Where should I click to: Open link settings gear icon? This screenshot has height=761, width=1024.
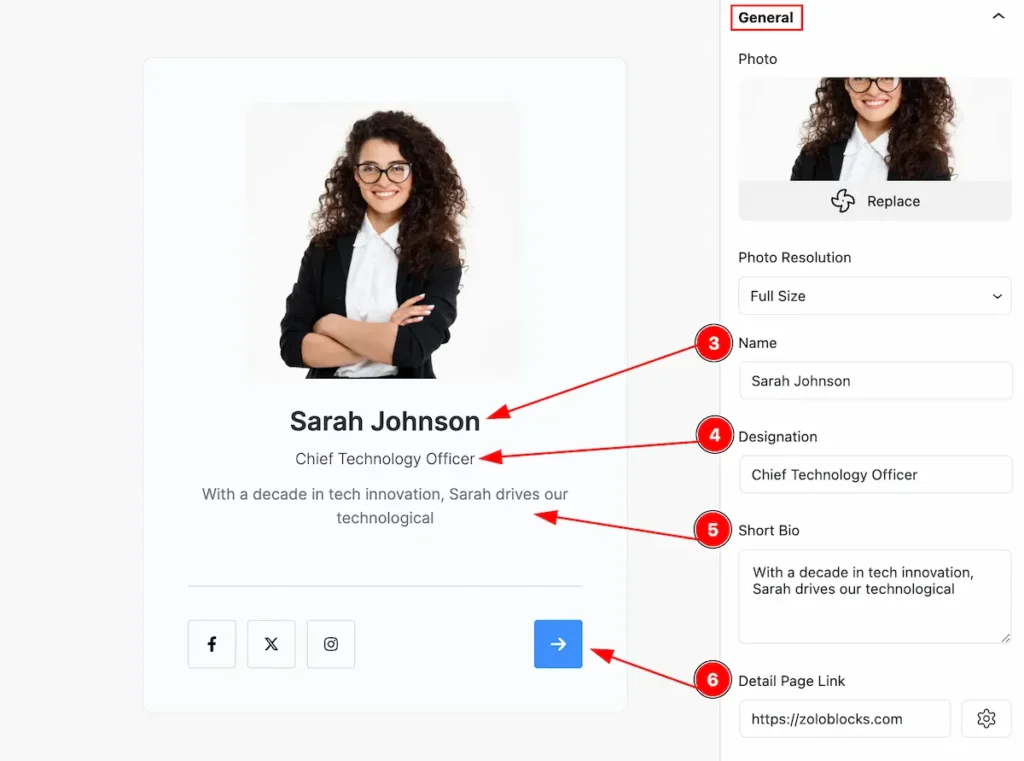pyautogui.click(x=986, y=719)
